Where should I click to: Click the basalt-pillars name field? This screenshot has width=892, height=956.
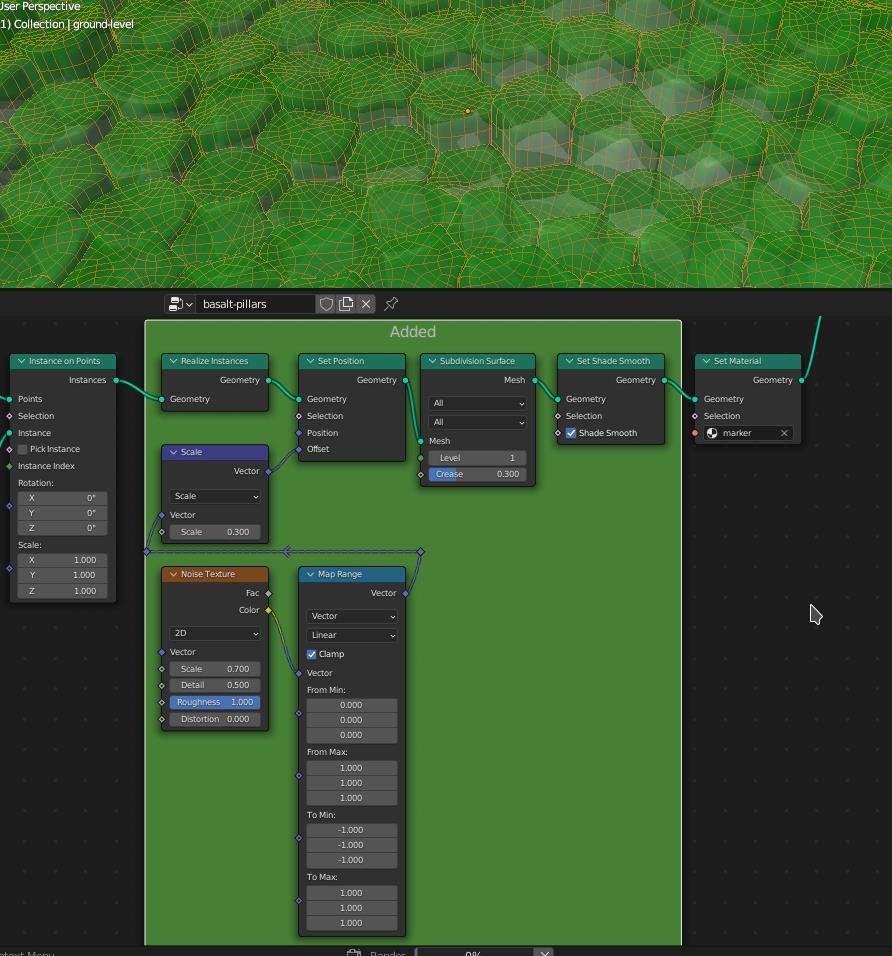click(x=254, y=304)
